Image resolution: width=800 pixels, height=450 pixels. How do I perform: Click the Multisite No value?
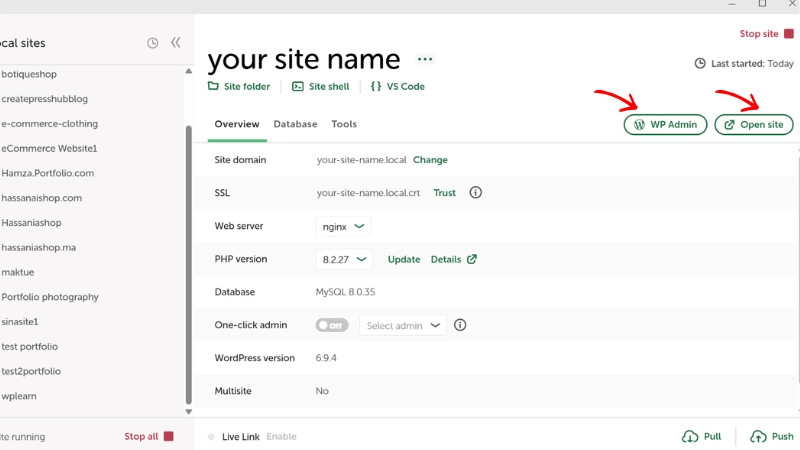pos(322,391)
